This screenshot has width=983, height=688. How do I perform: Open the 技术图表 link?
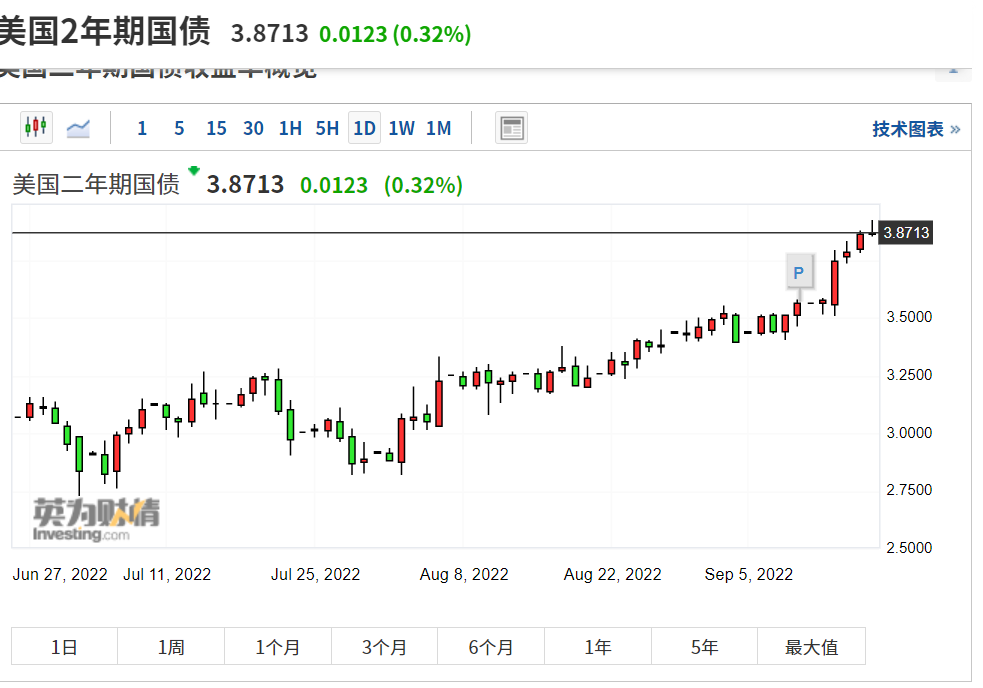click(915, 129)
